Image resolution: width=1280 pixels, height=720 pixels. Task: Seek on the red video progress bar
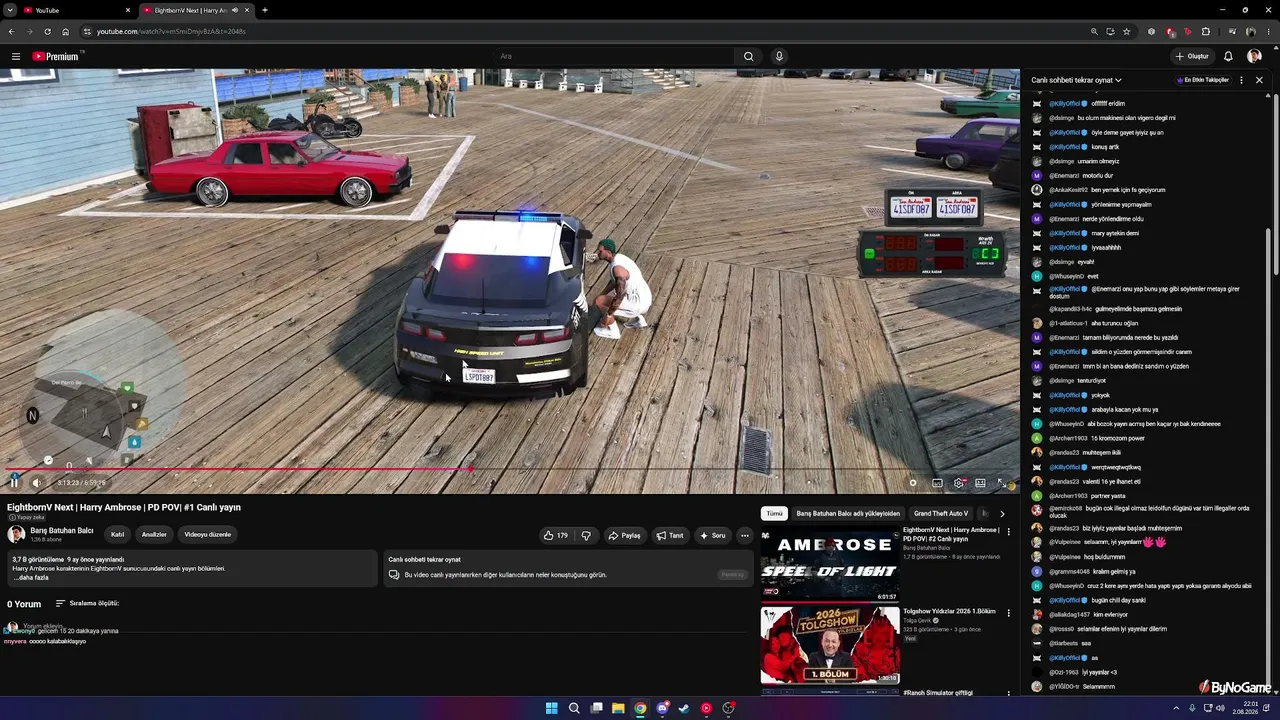[x=510, y=469]
